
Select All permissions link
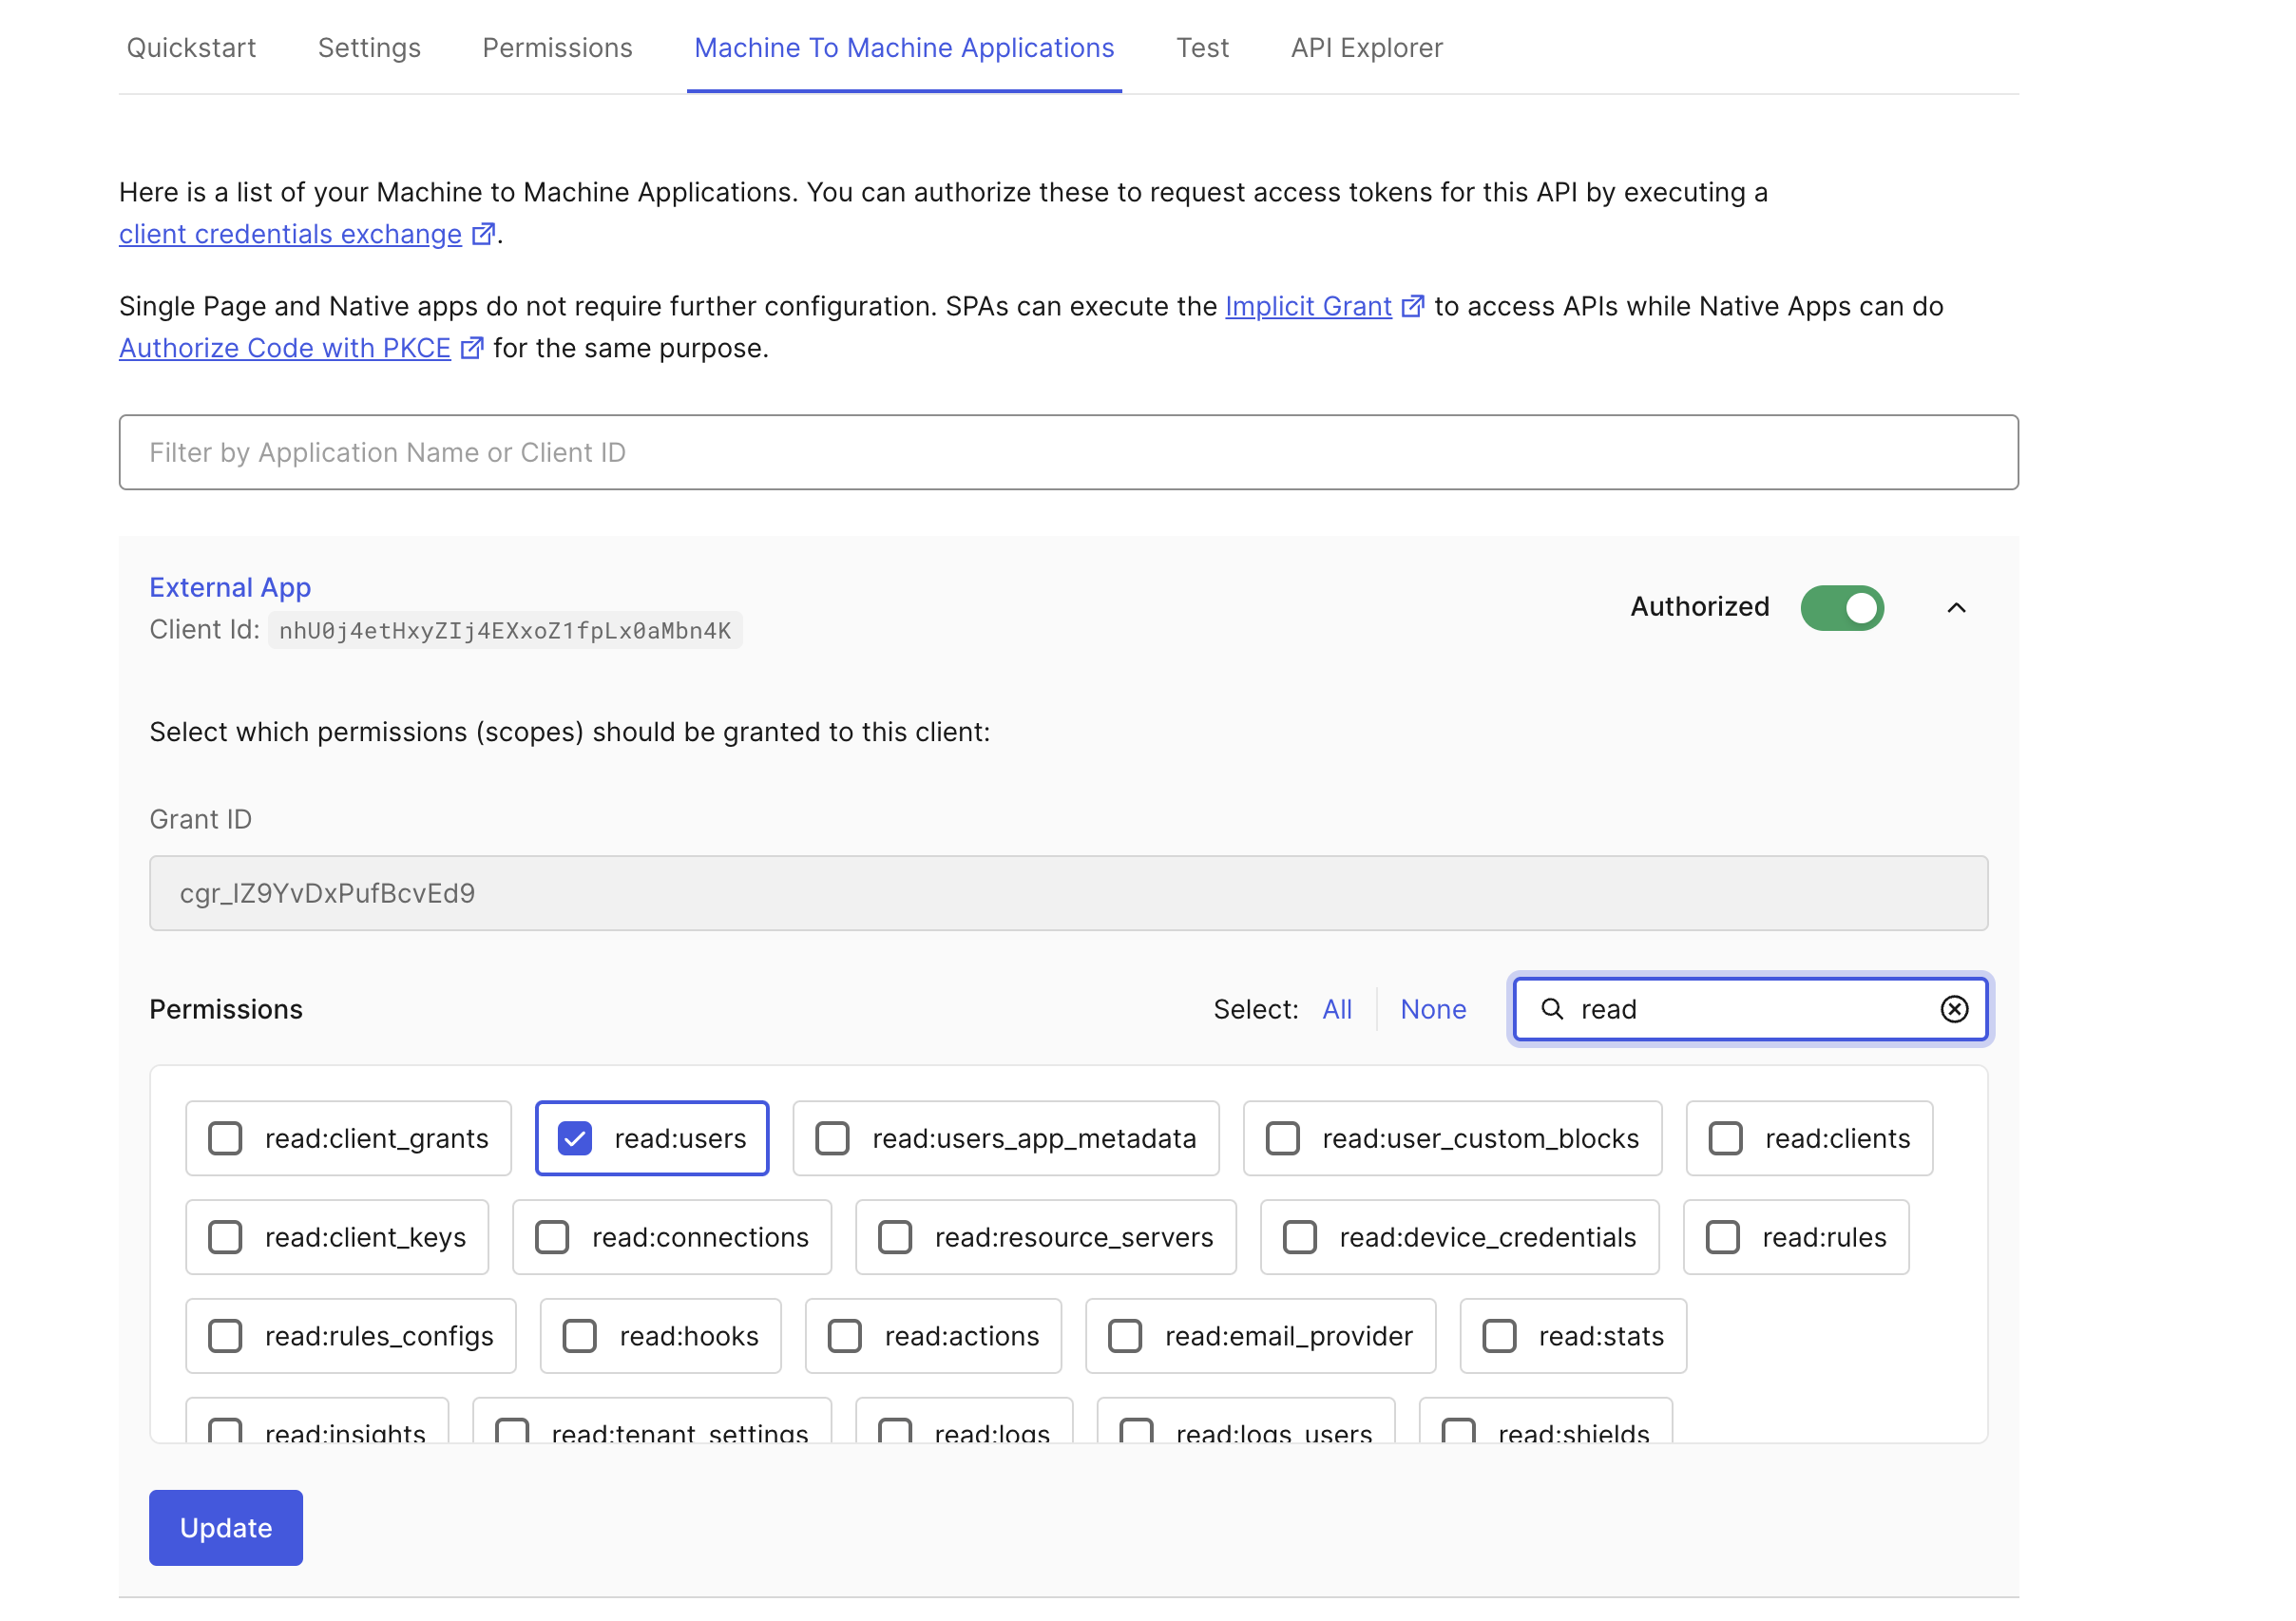tap(1336, 1009)
